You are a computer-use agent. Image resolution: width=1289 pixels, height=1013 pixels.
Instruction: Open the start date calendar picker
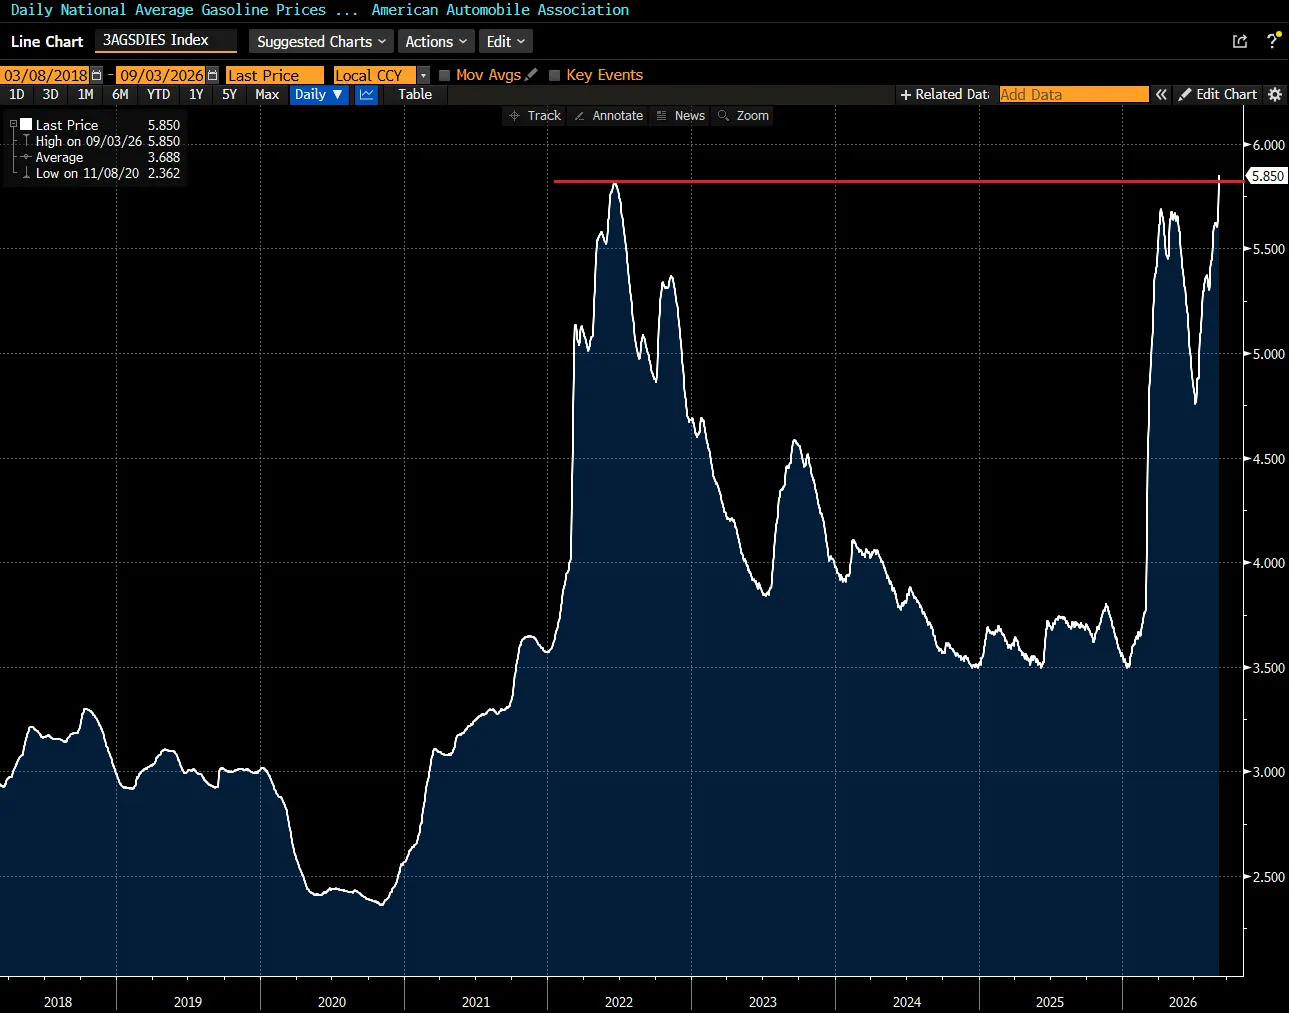coord(96,75)
